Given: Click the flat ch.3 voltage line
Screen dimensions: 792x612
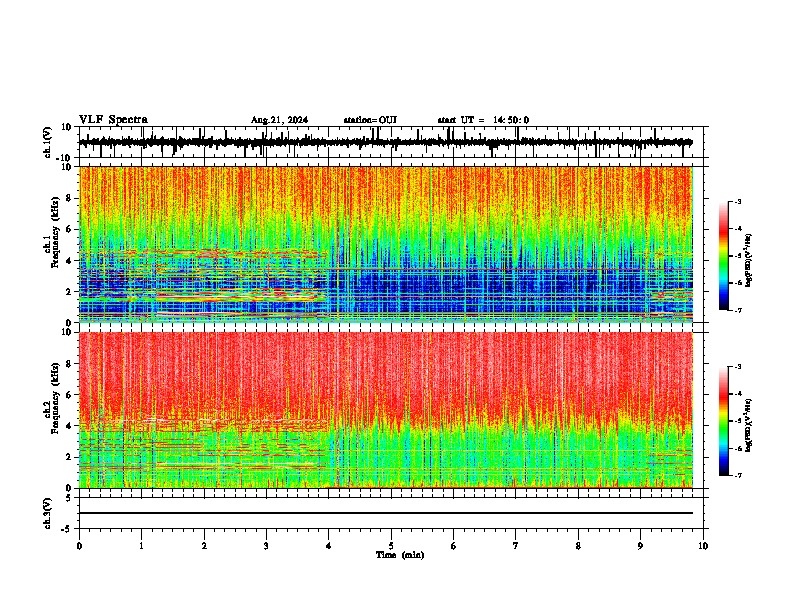Looking at the screenshot, I should (x=386, y=513).
